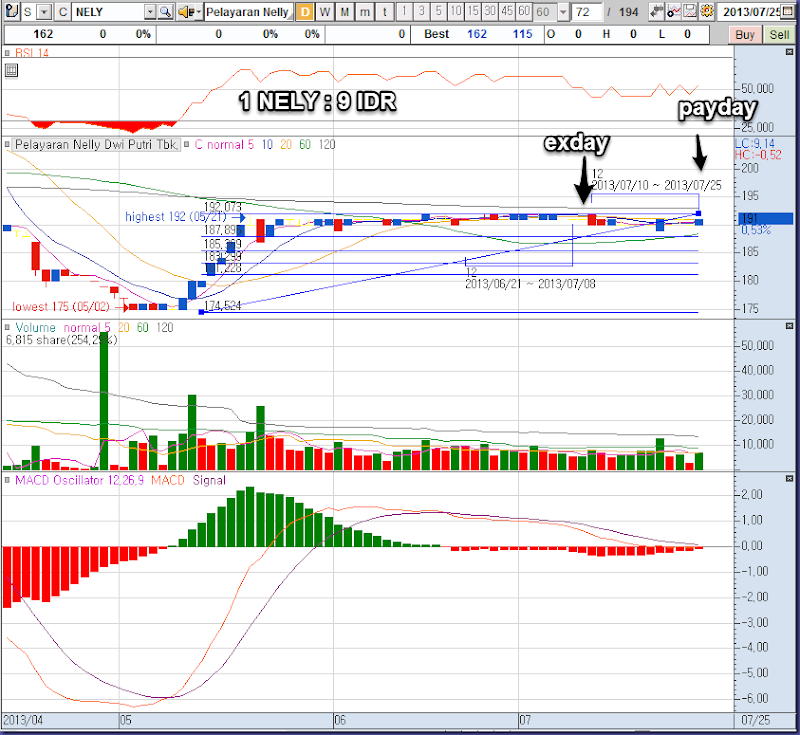Viewport: 800px width, 735px height.
Task: Click the Buy button
Action: pos(745,35)
